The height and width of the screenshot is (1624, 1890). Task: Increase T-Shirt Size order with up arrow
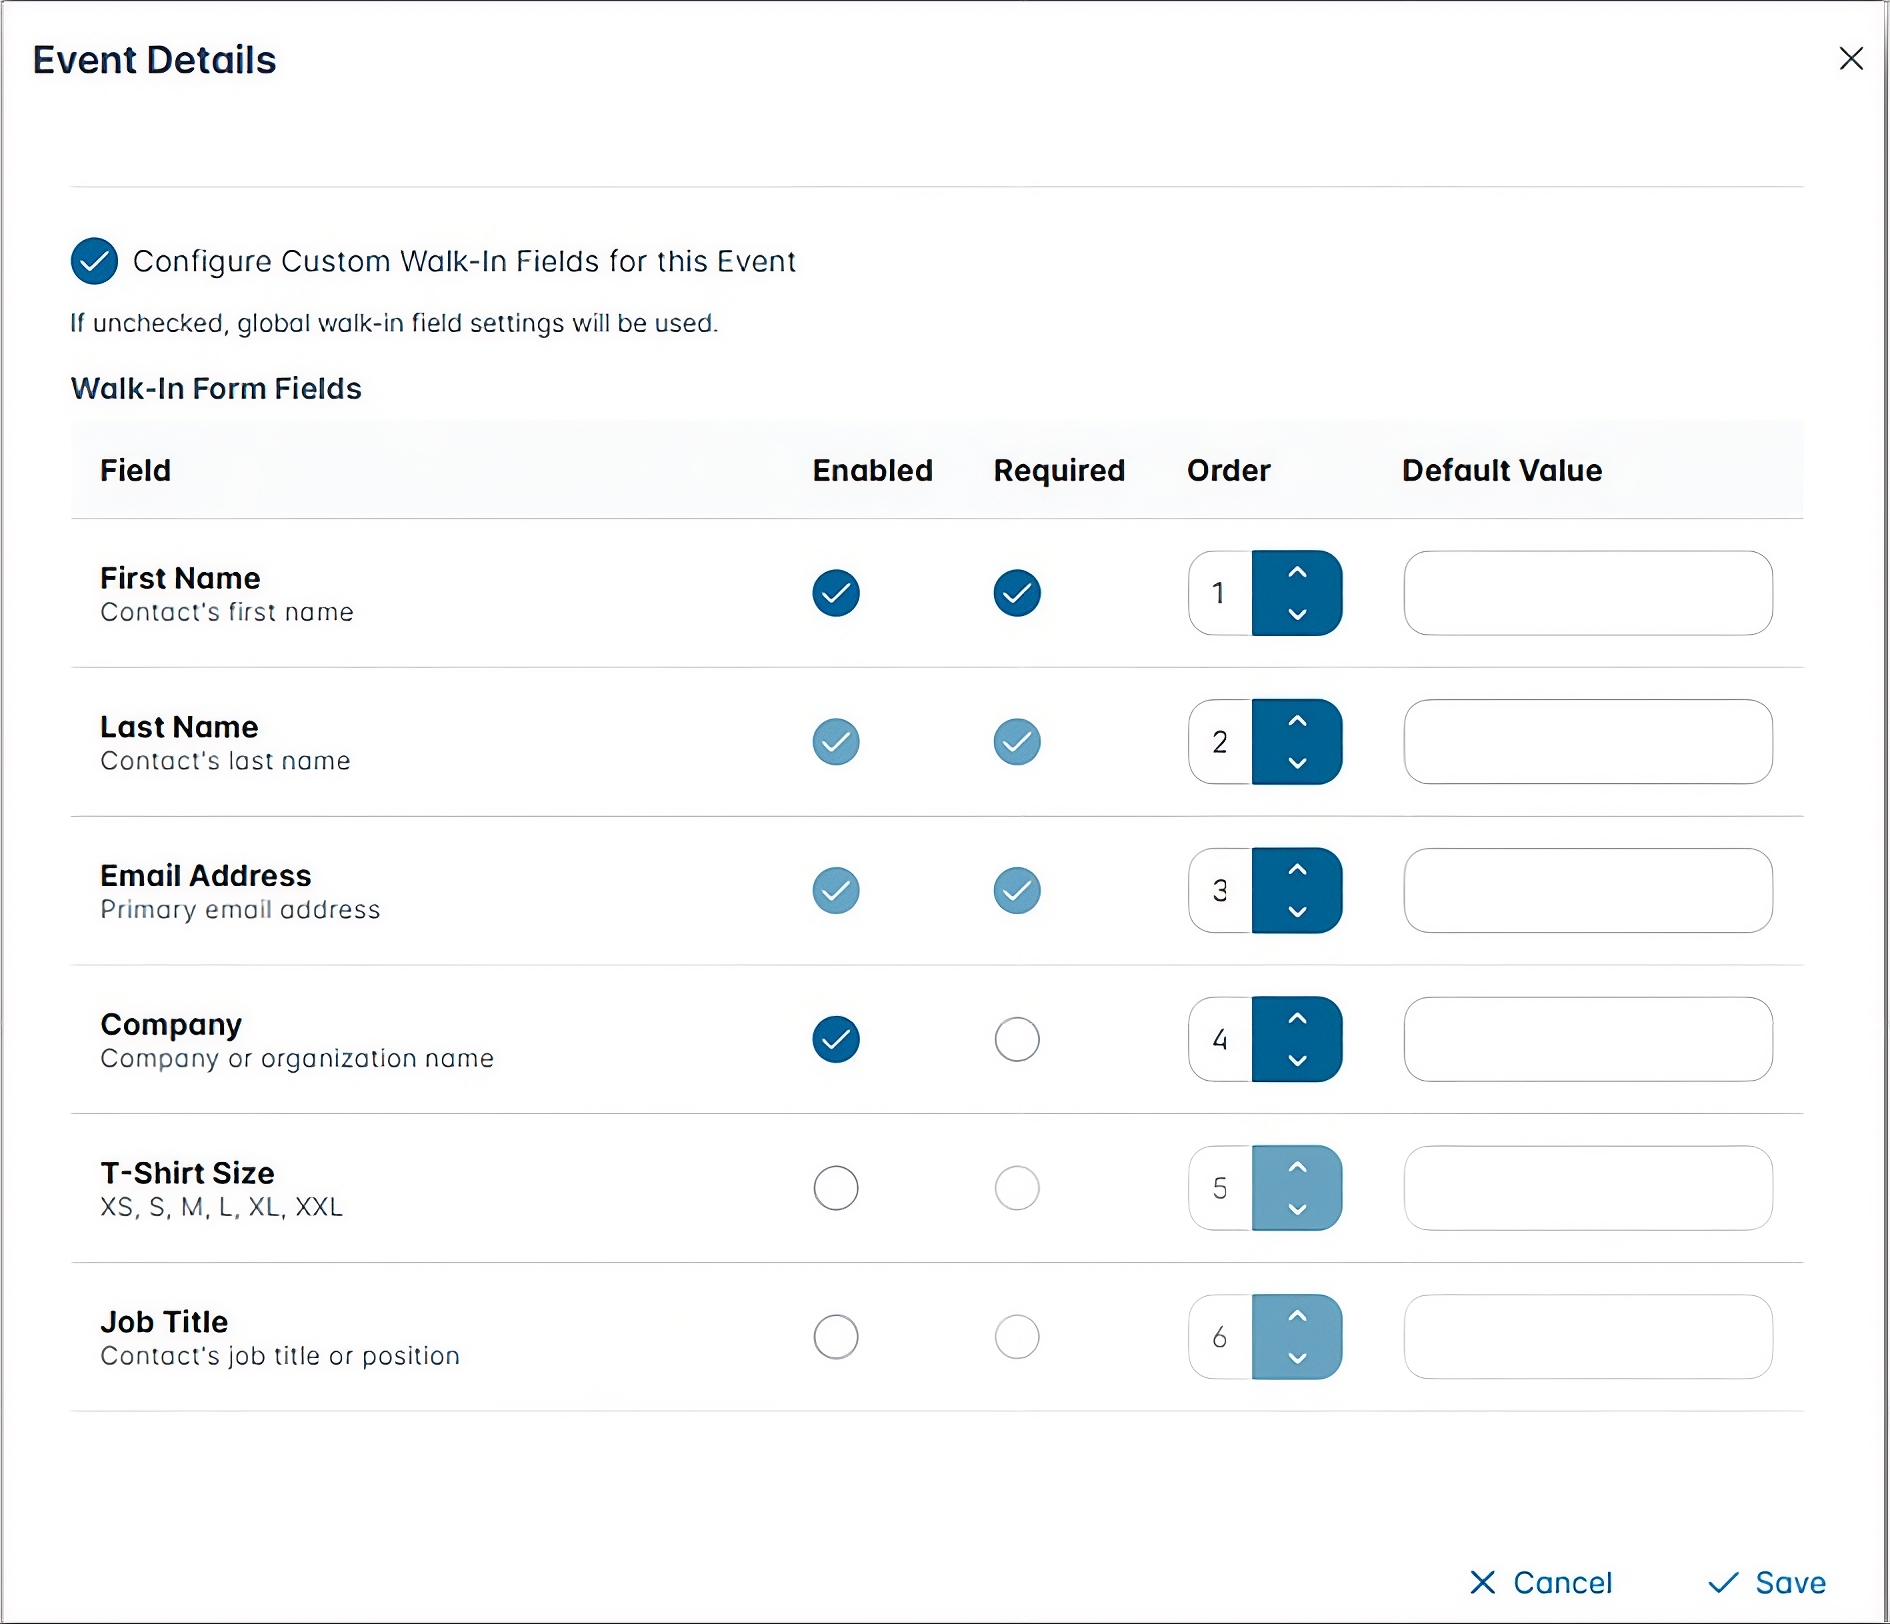1297,1167
